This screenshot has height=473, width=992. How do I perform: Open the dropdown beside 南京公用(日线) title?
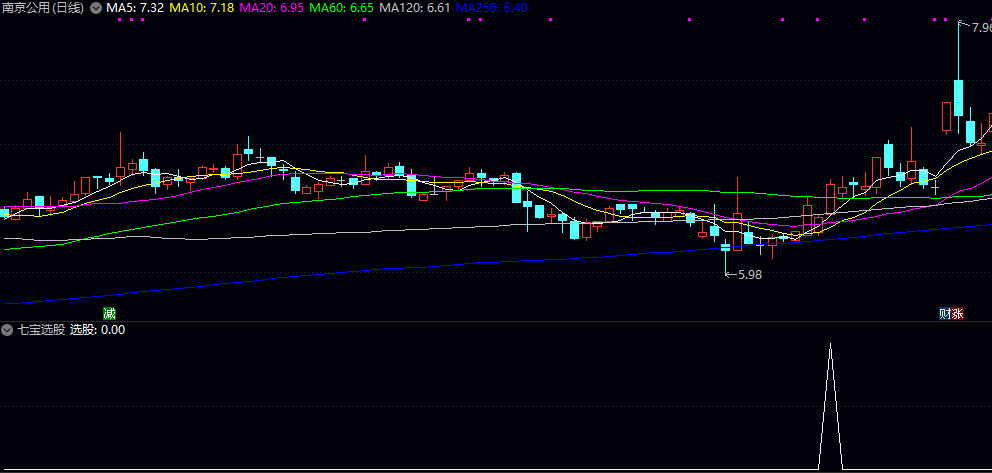(x=95, y=8)
